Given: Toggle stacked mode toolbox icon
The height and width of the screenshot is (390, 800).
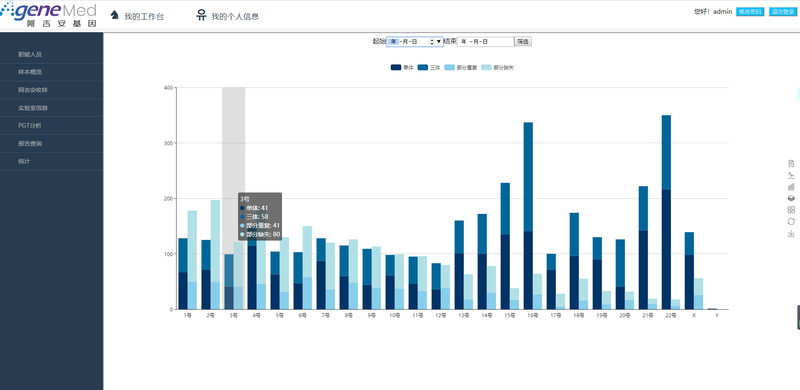Looking at the screenshot, I should click(791, 198).
